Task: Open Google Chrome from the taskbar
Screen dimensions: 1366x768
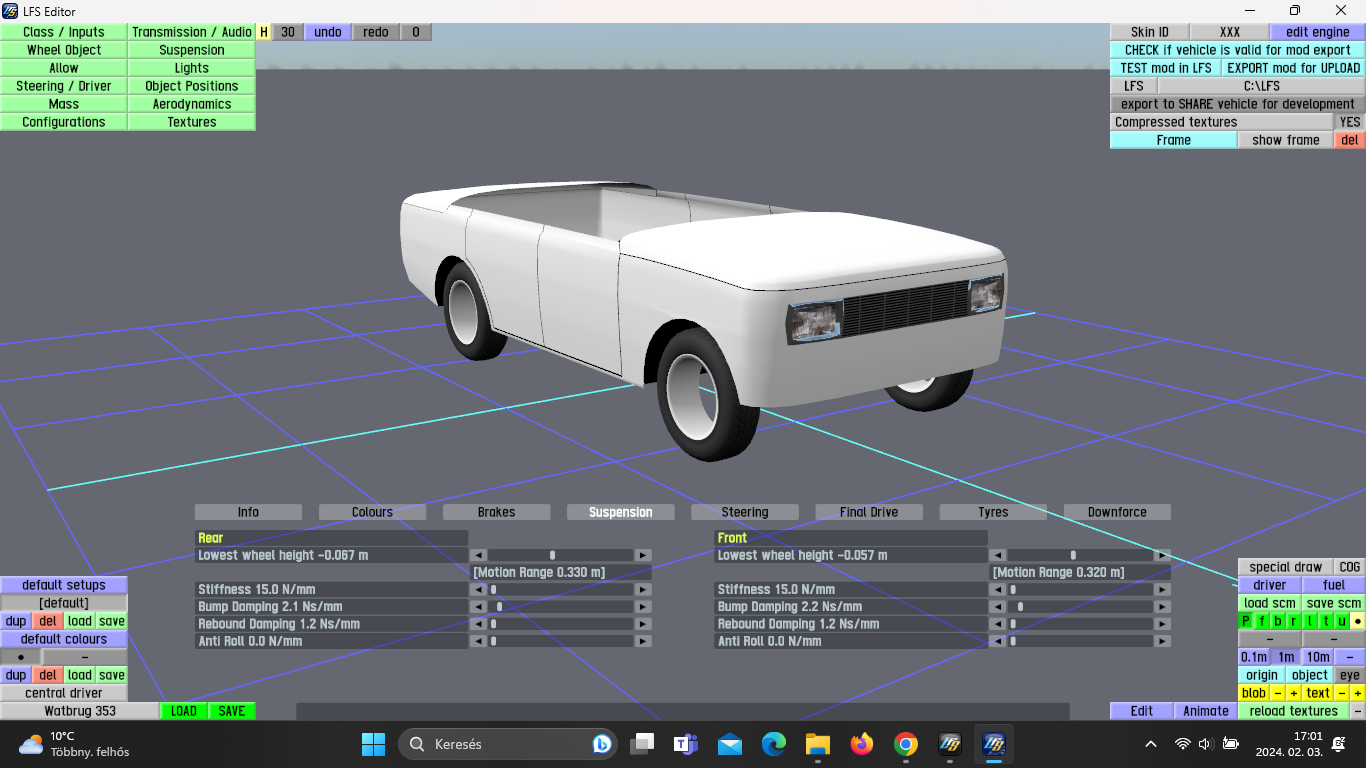Action: tap(906, 744)
